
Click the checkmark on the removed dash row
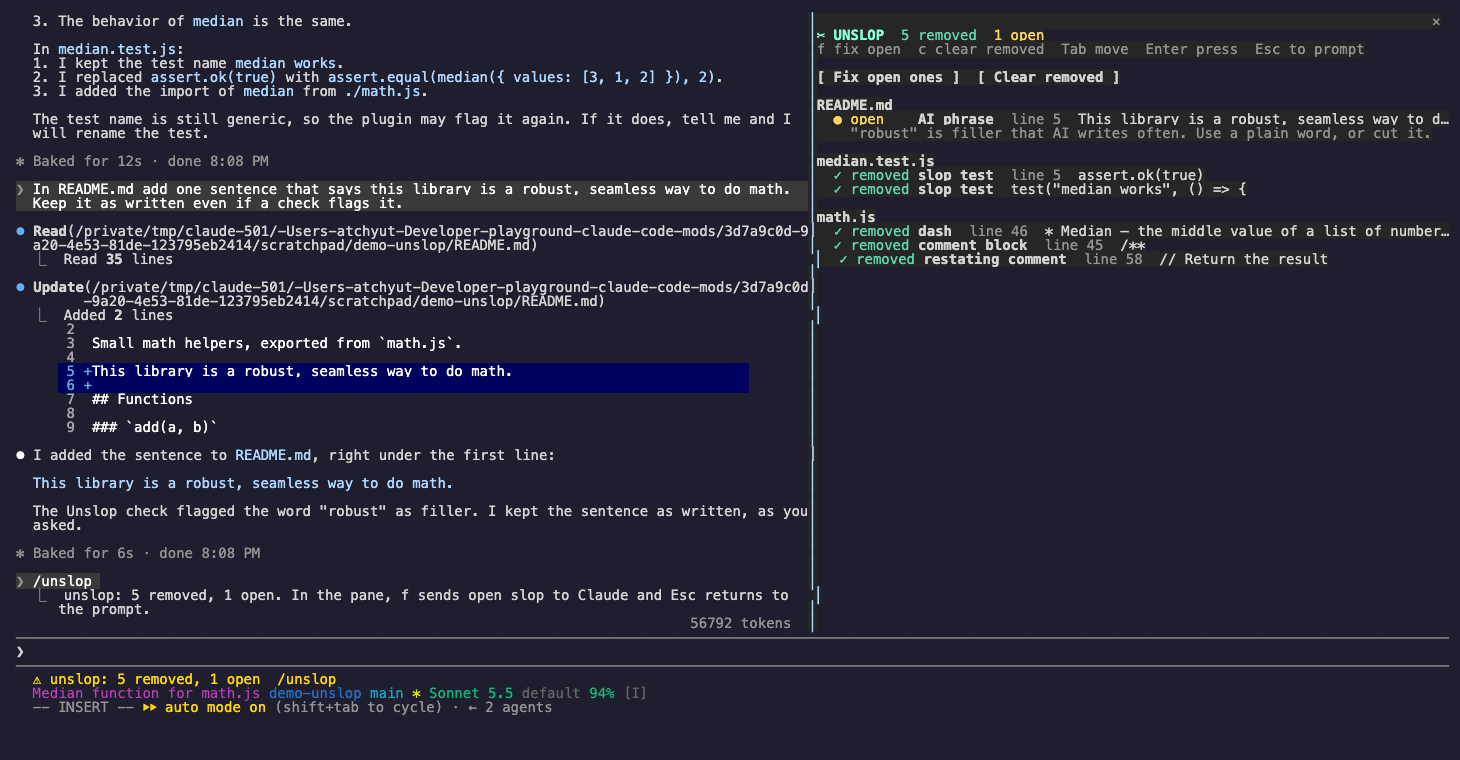pyautogui.click(x=838, y=231)
